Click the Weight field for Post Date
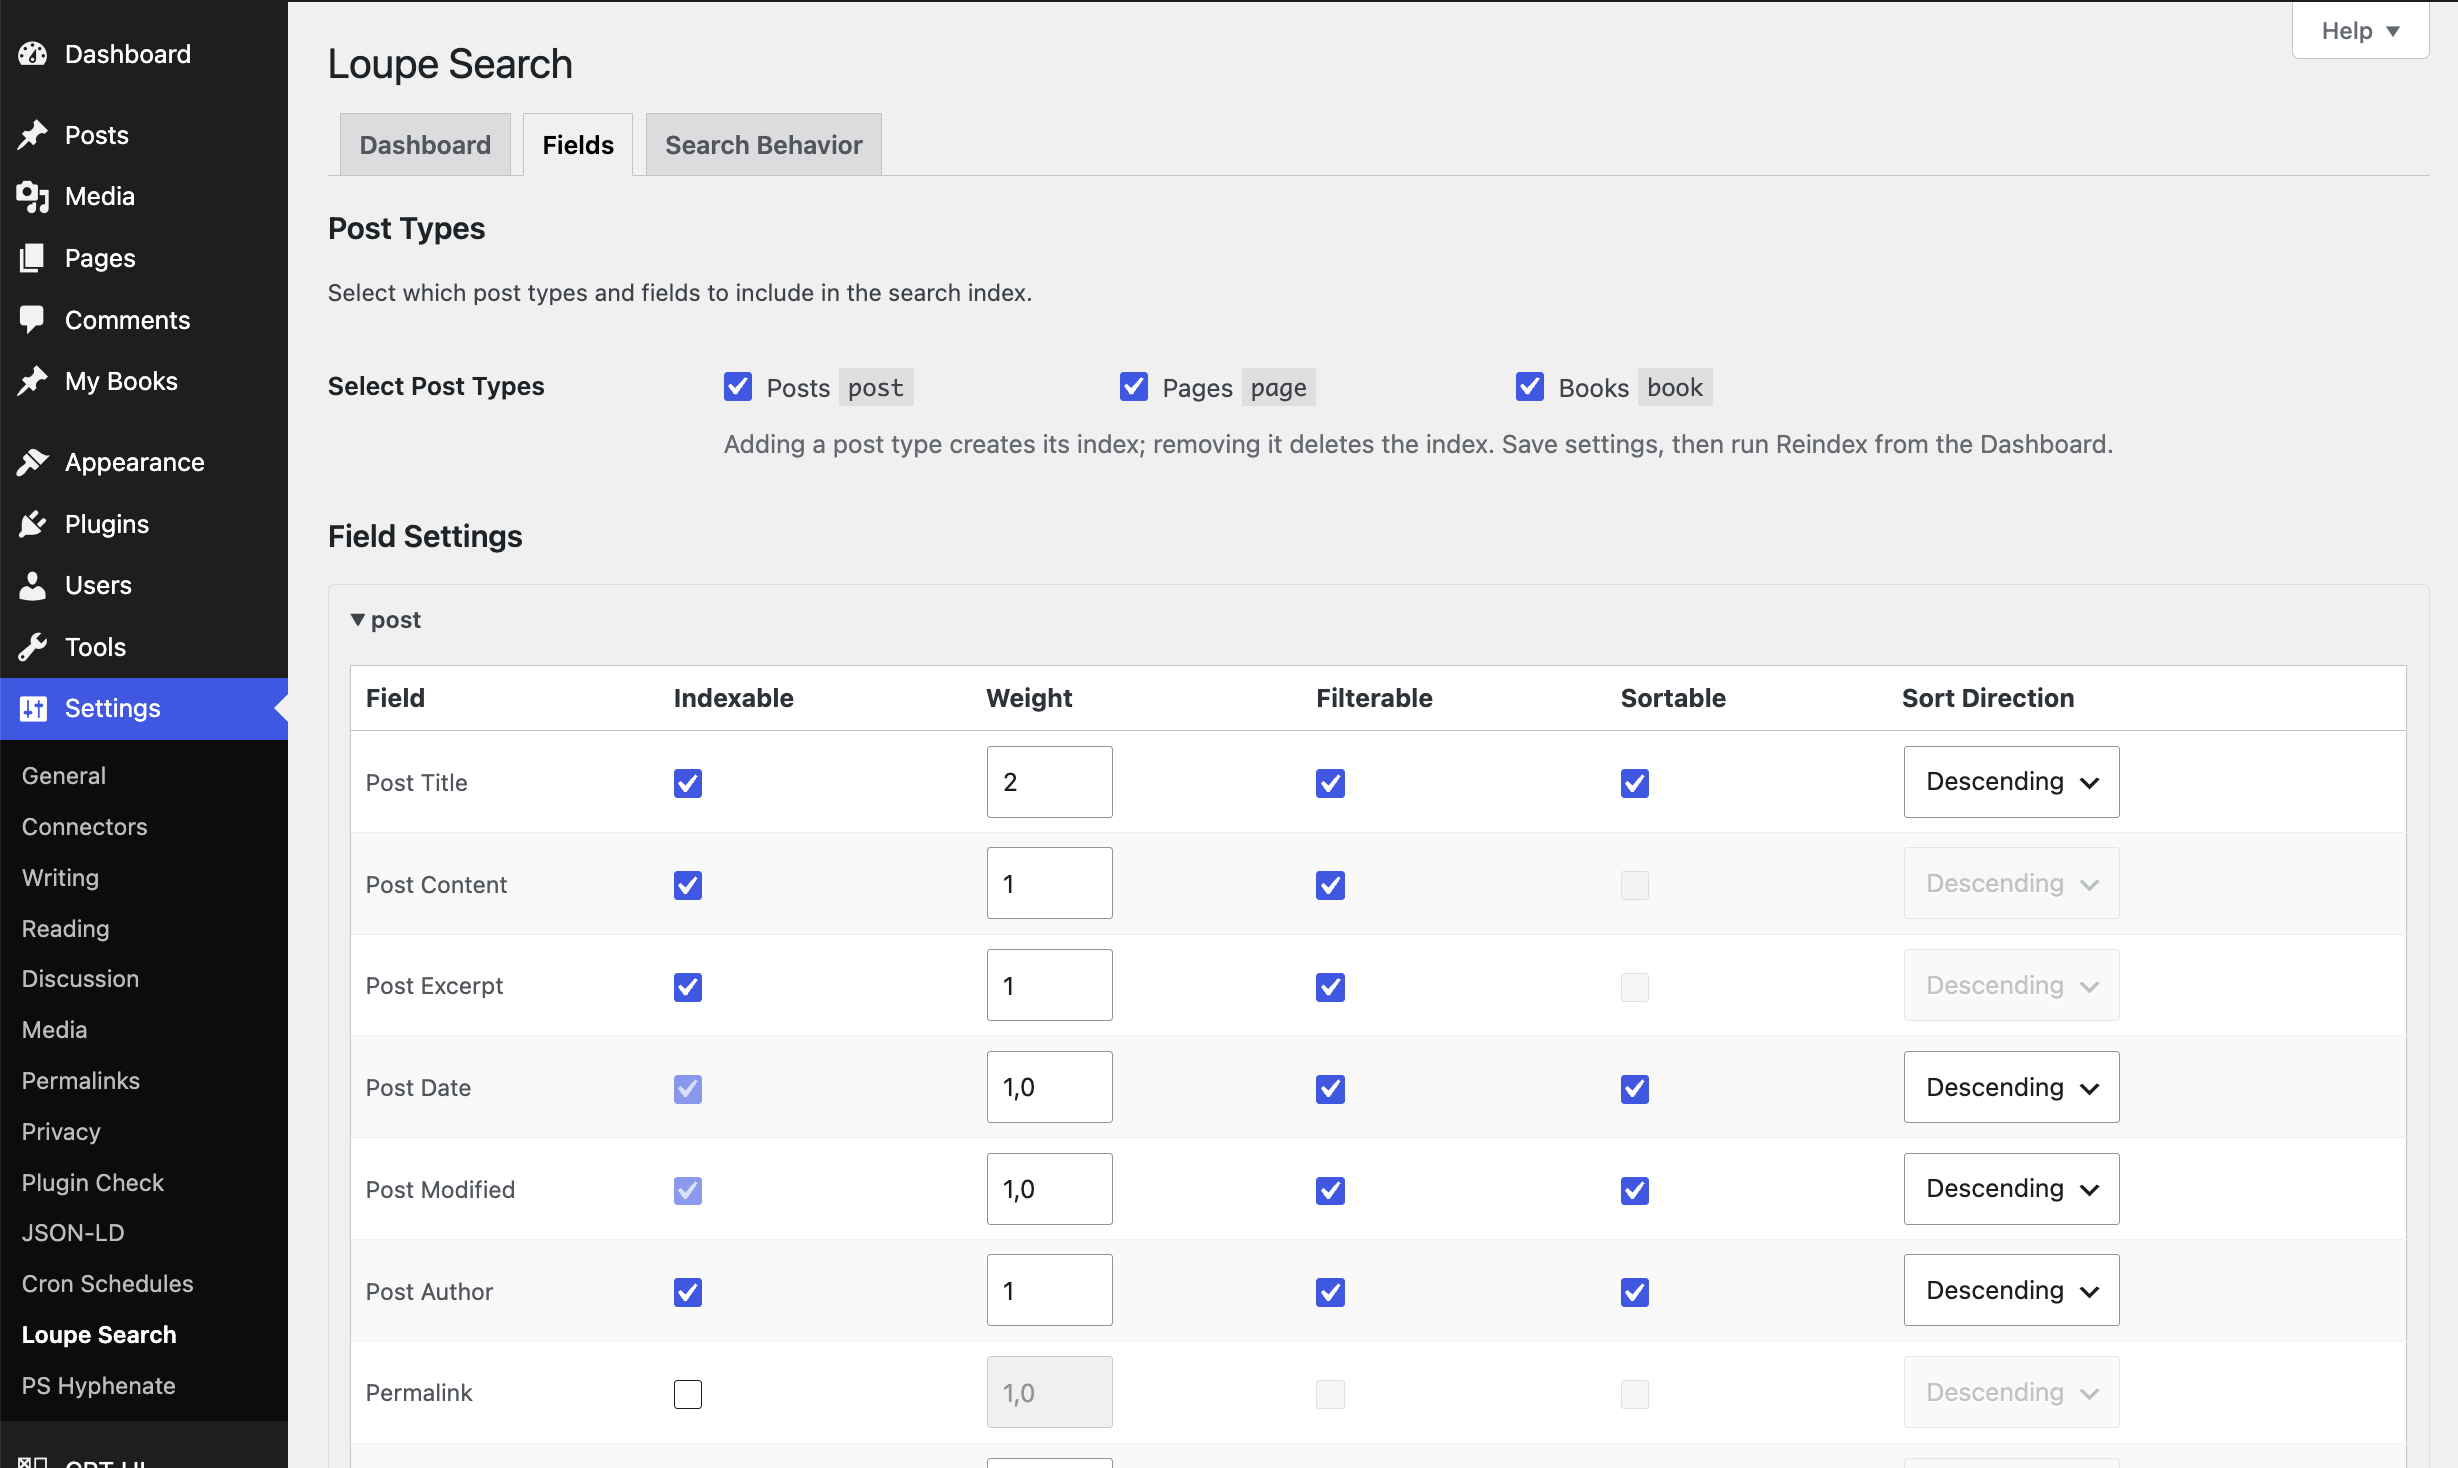The width and height of the screenshot is (2458, 1468). tap(1049, 1087)
